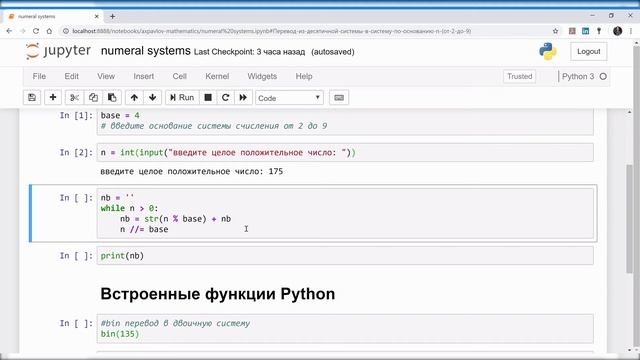Image resolution: width=640 pixels, height=360 pixels.
Task: Open the Help menu
Action: [304, 76]
